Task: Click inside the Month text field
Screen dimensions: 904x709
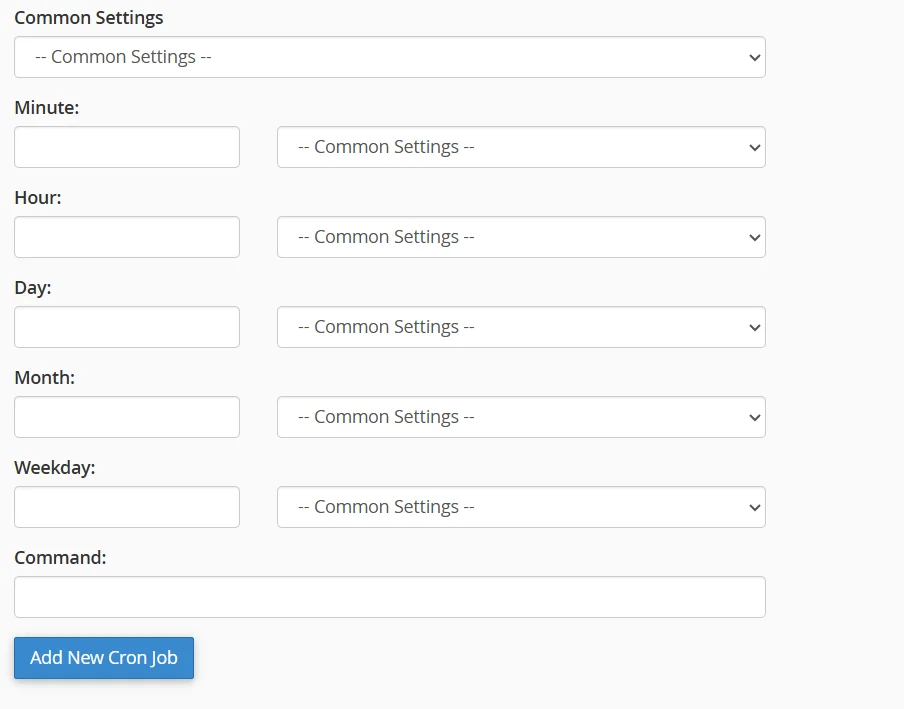Action: coord(127,417)
